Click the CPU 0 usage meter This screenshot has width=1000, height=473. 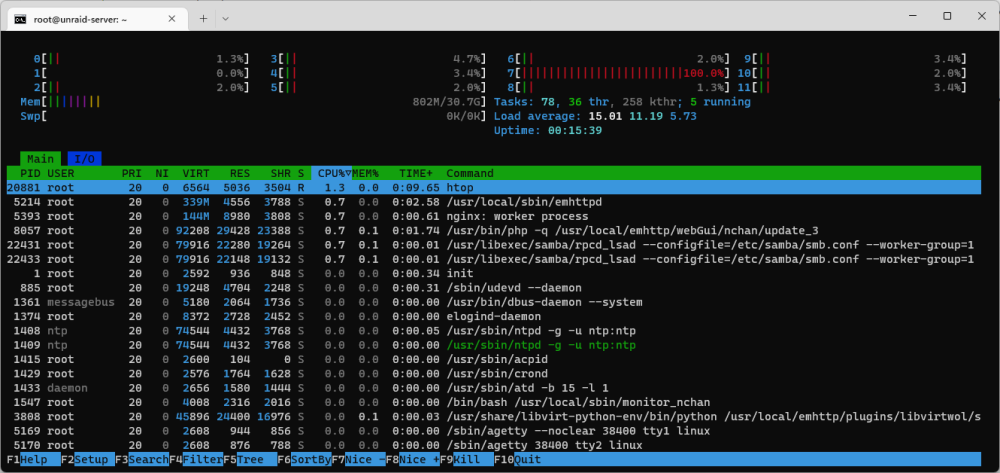[x=142, y=59]
